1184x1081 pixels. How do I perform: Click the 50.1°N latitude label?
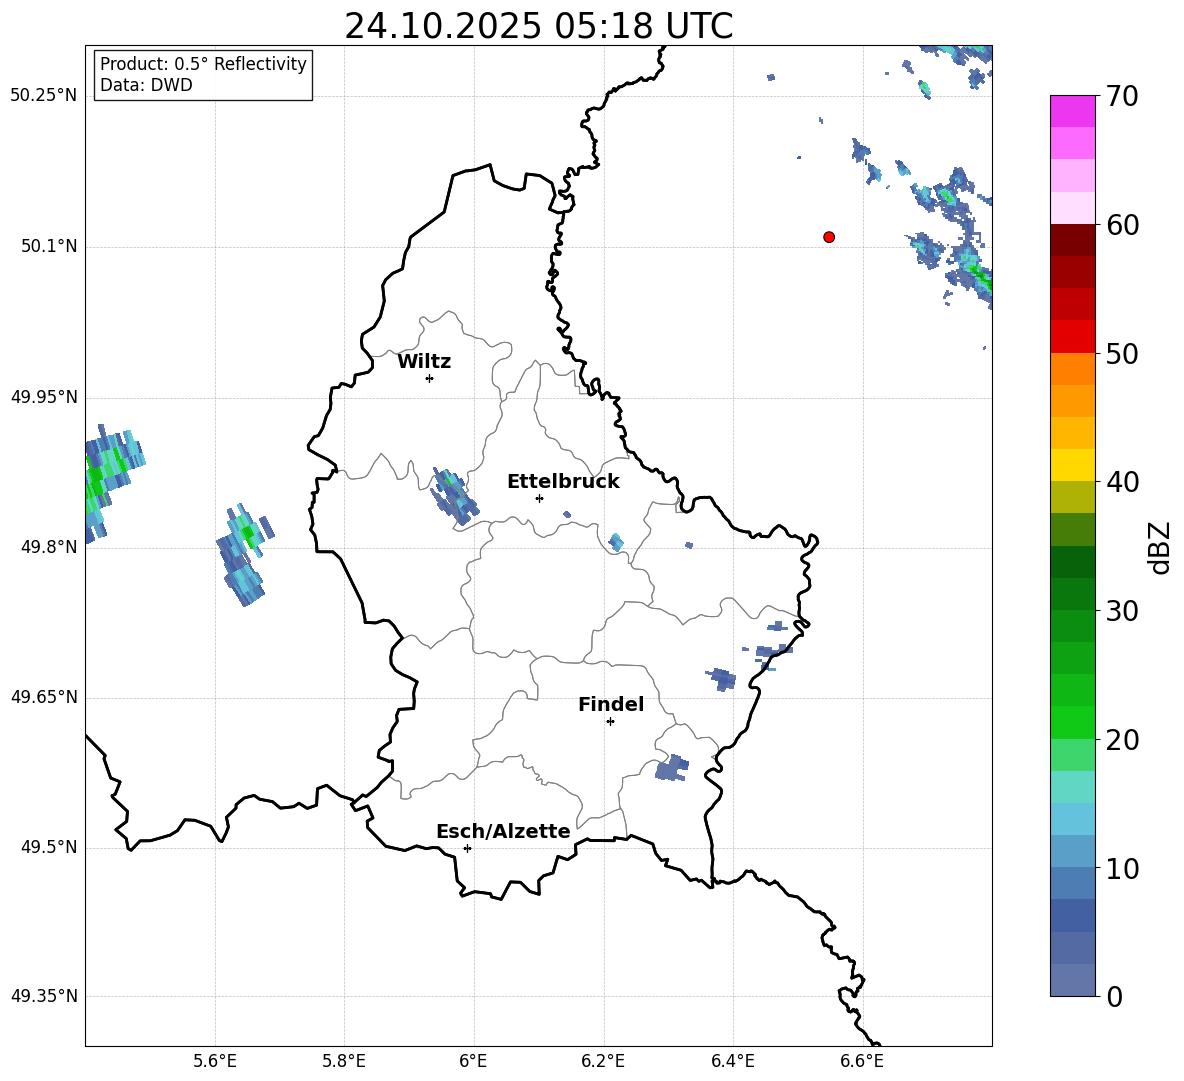tap(49, 246)
